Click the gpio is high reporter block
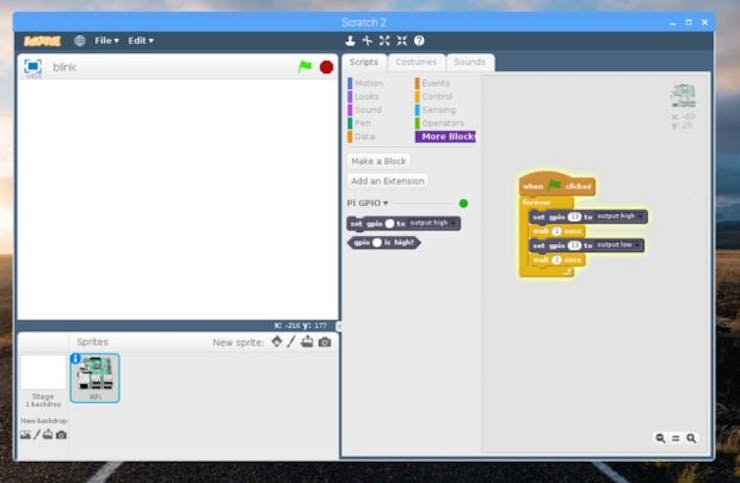This screenshot has height=483, width=740. pyautogui.click(x=384, y=242)
